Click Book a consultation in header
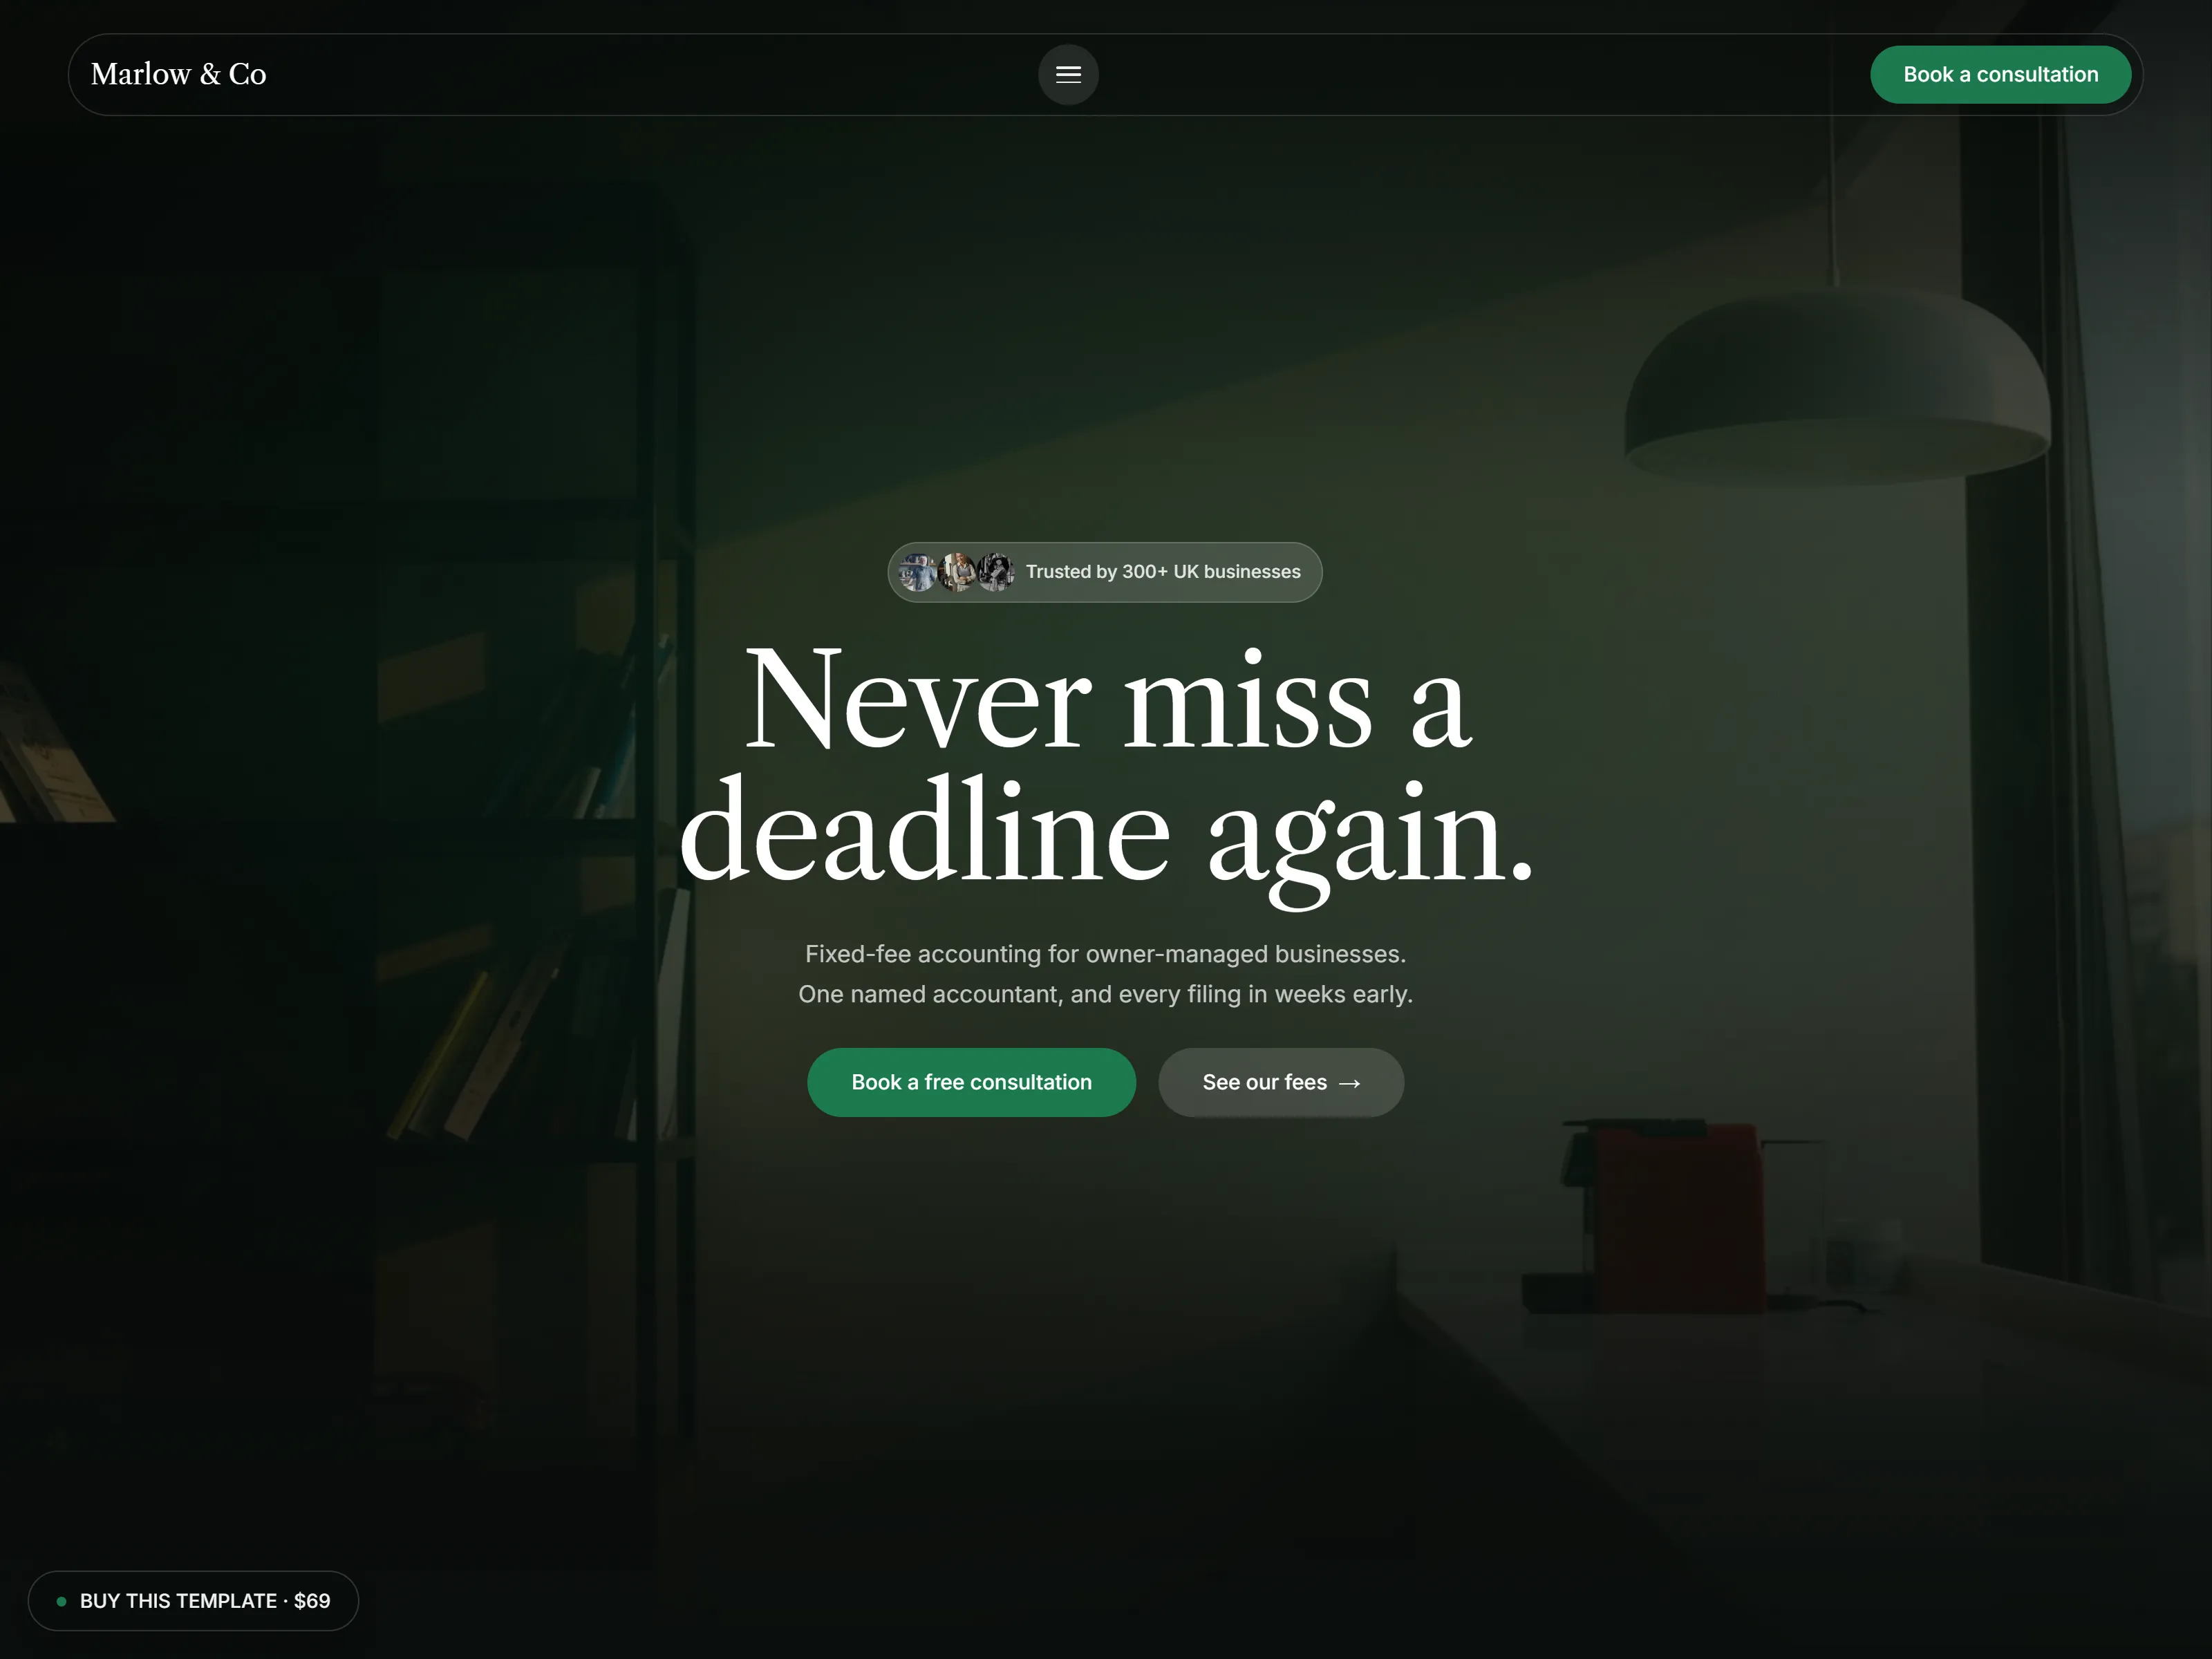 2000,74
